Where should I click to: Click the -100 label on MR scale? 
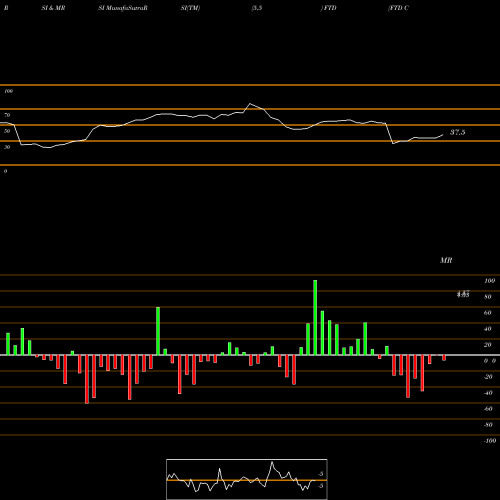tap(490, 441)
